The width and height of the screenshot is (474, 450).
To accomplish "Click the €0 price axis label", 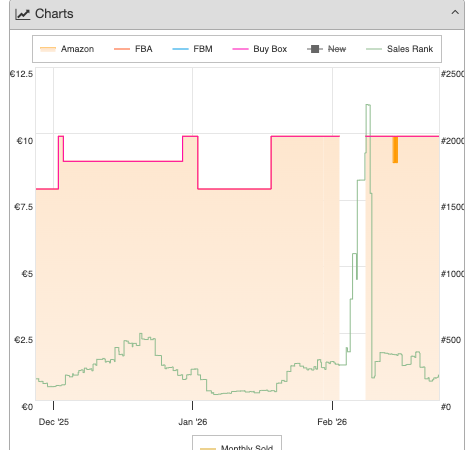I will click(27, 407).
